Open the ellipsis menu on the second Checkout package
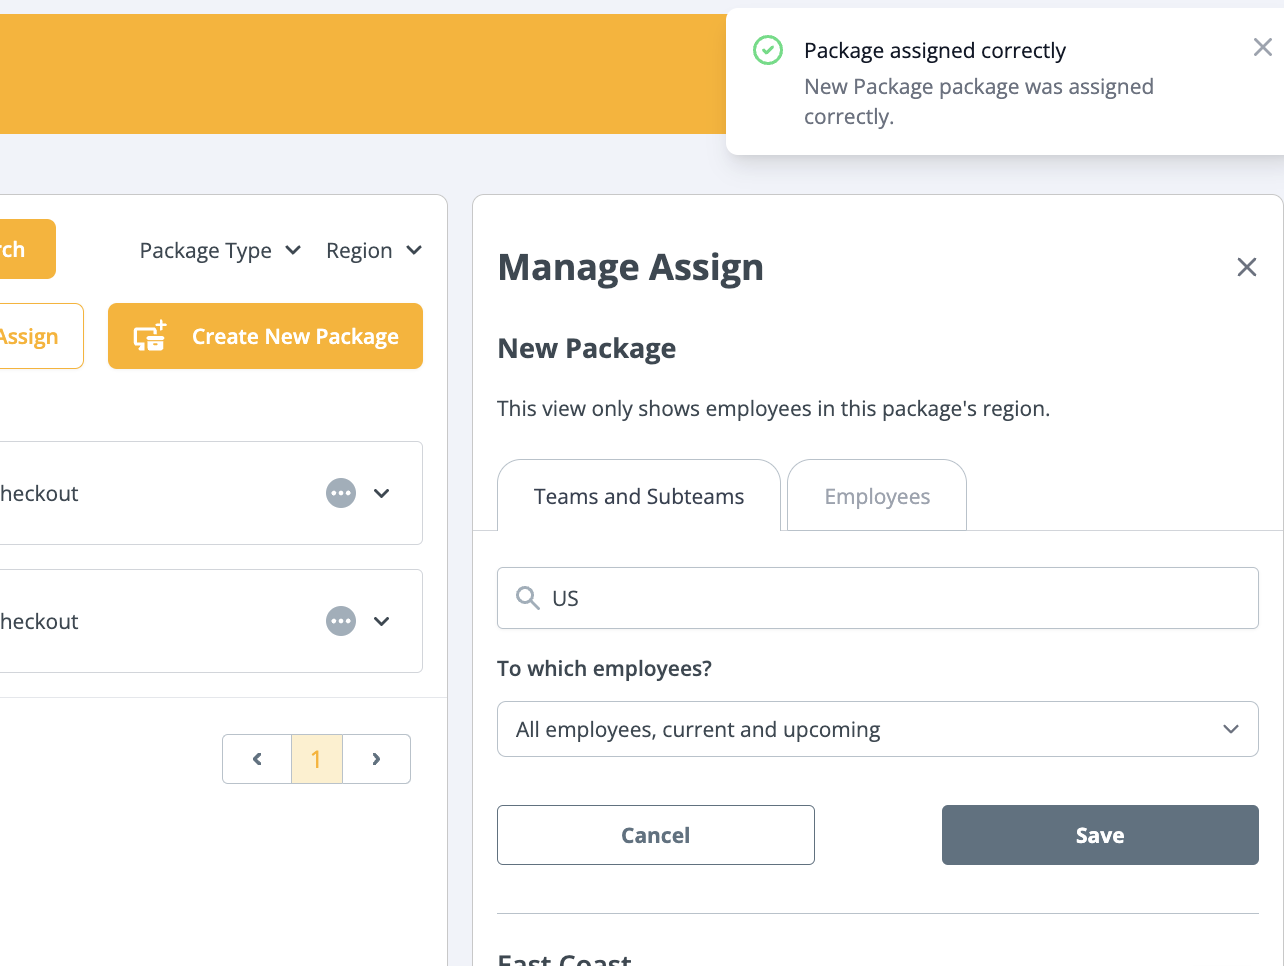Image resolution: width=1284 pixels, height=966 pixels. click(x=340, y=621)
